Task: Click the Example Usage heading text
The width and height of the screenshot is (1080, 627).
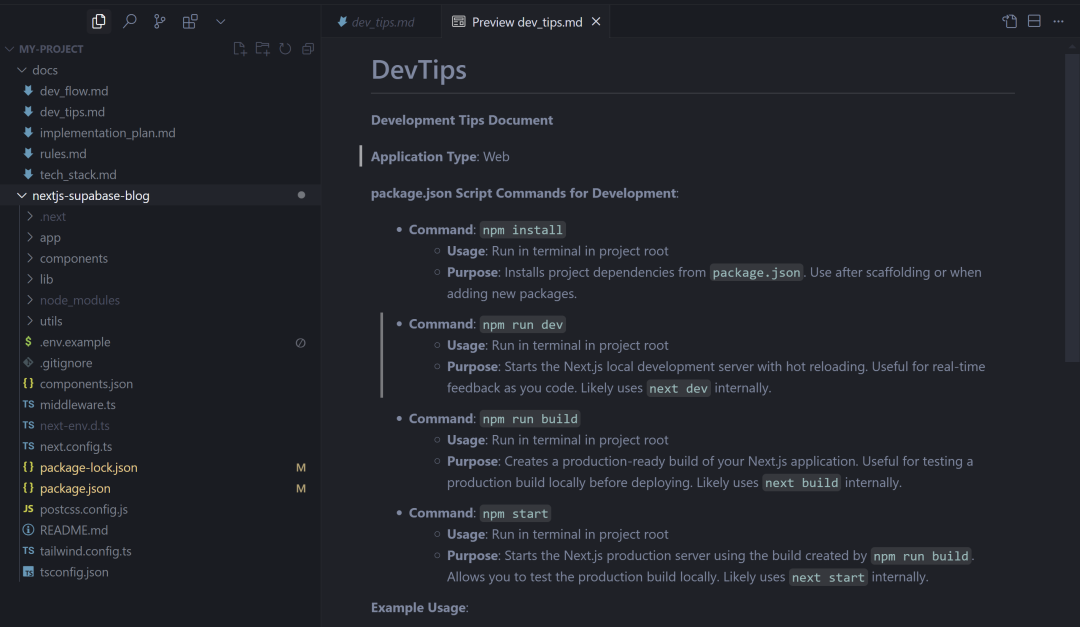Action: tap(419, 607)
